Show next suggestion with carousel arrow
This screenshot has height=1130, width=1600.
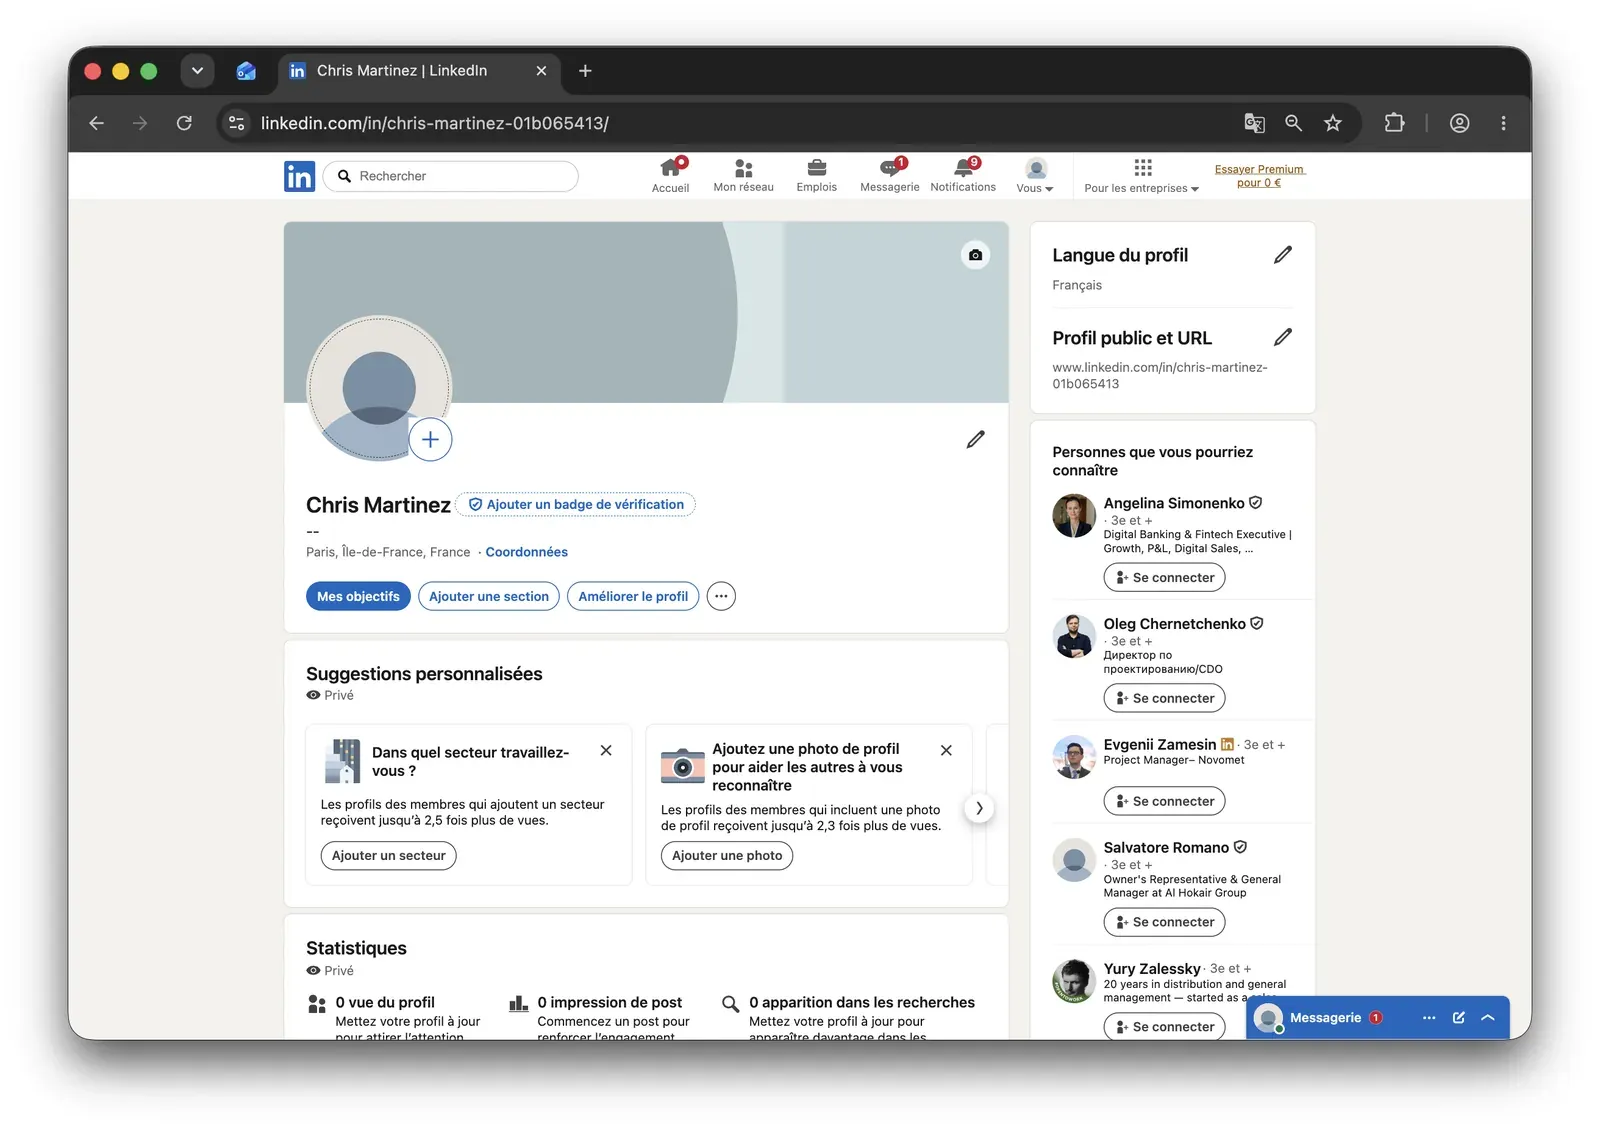coord(979,808)
